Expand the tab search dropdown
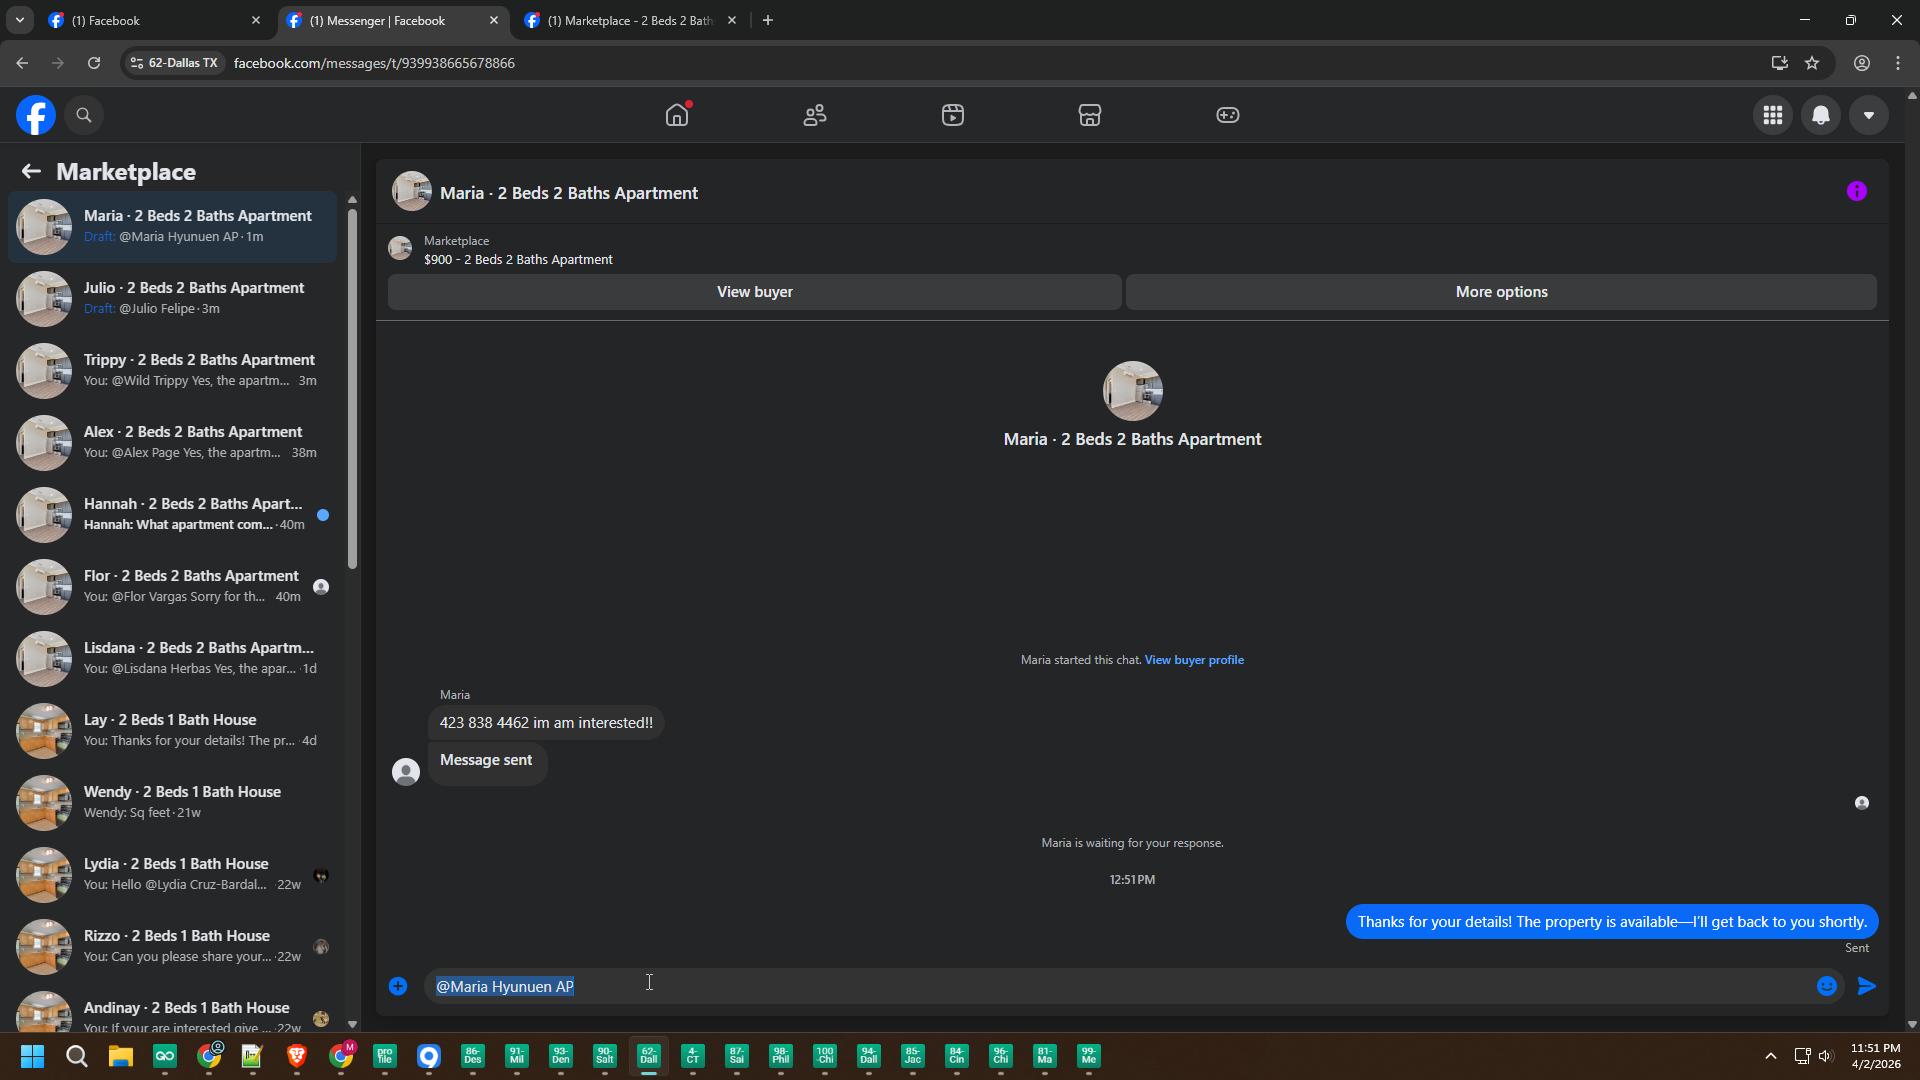 (x=19, y=20)
